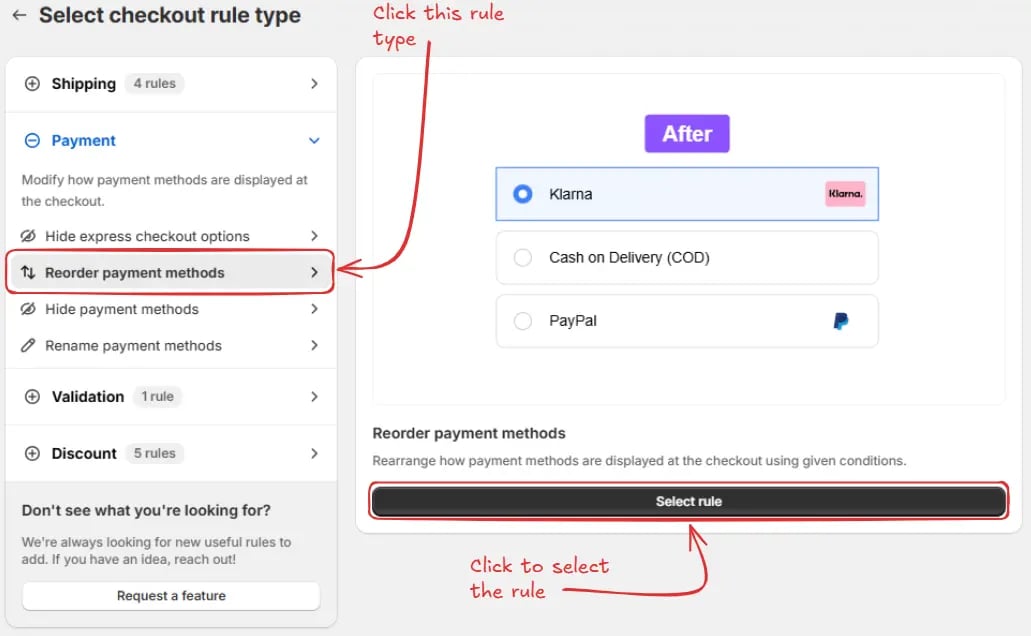This screenshot has width=1031, height=636.
Task: Click the plus icon next to Validation
Action: coord(32,397)
